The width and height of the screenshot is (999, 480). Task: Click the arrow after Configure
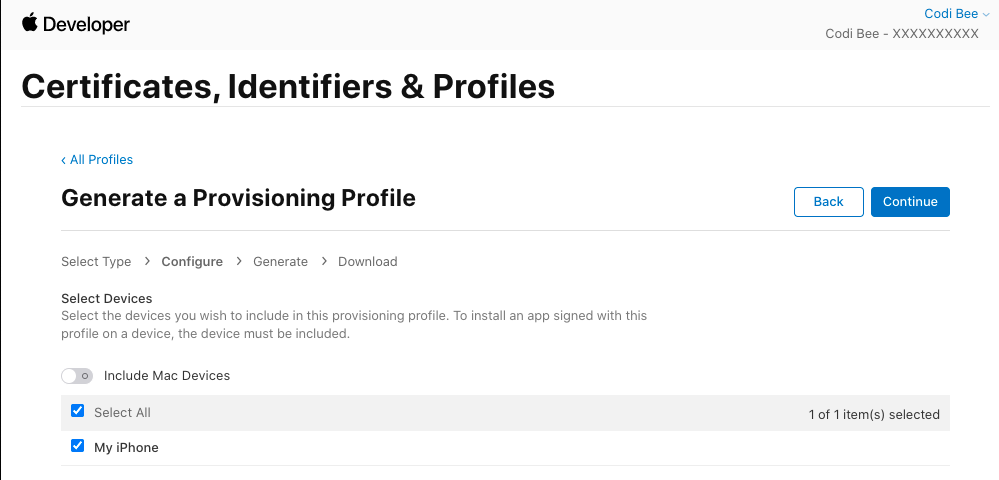point(239,261)
